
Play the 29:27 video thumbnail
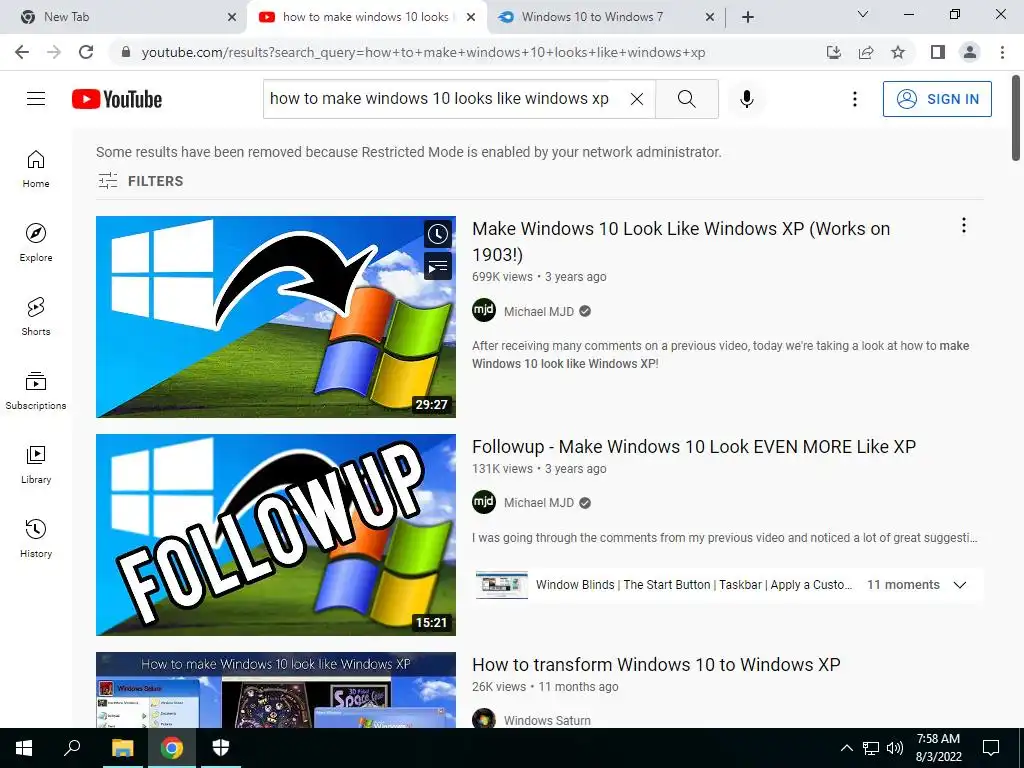pos(276,317)
